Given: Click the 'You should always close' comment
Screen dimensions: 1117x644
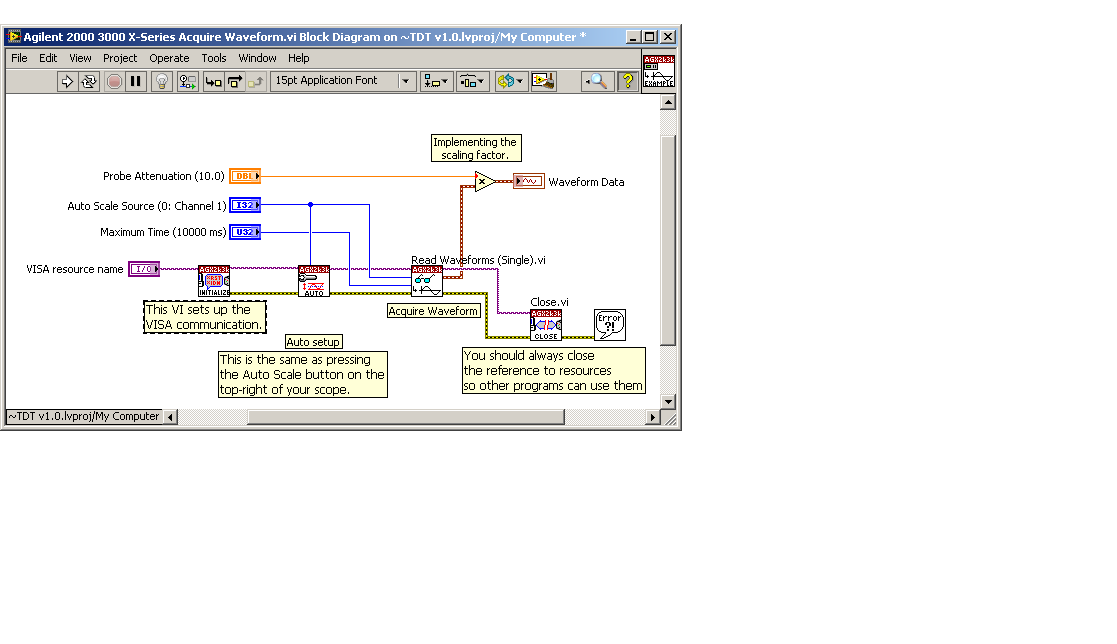Looking at the screenshot, I should coord(554,370).
